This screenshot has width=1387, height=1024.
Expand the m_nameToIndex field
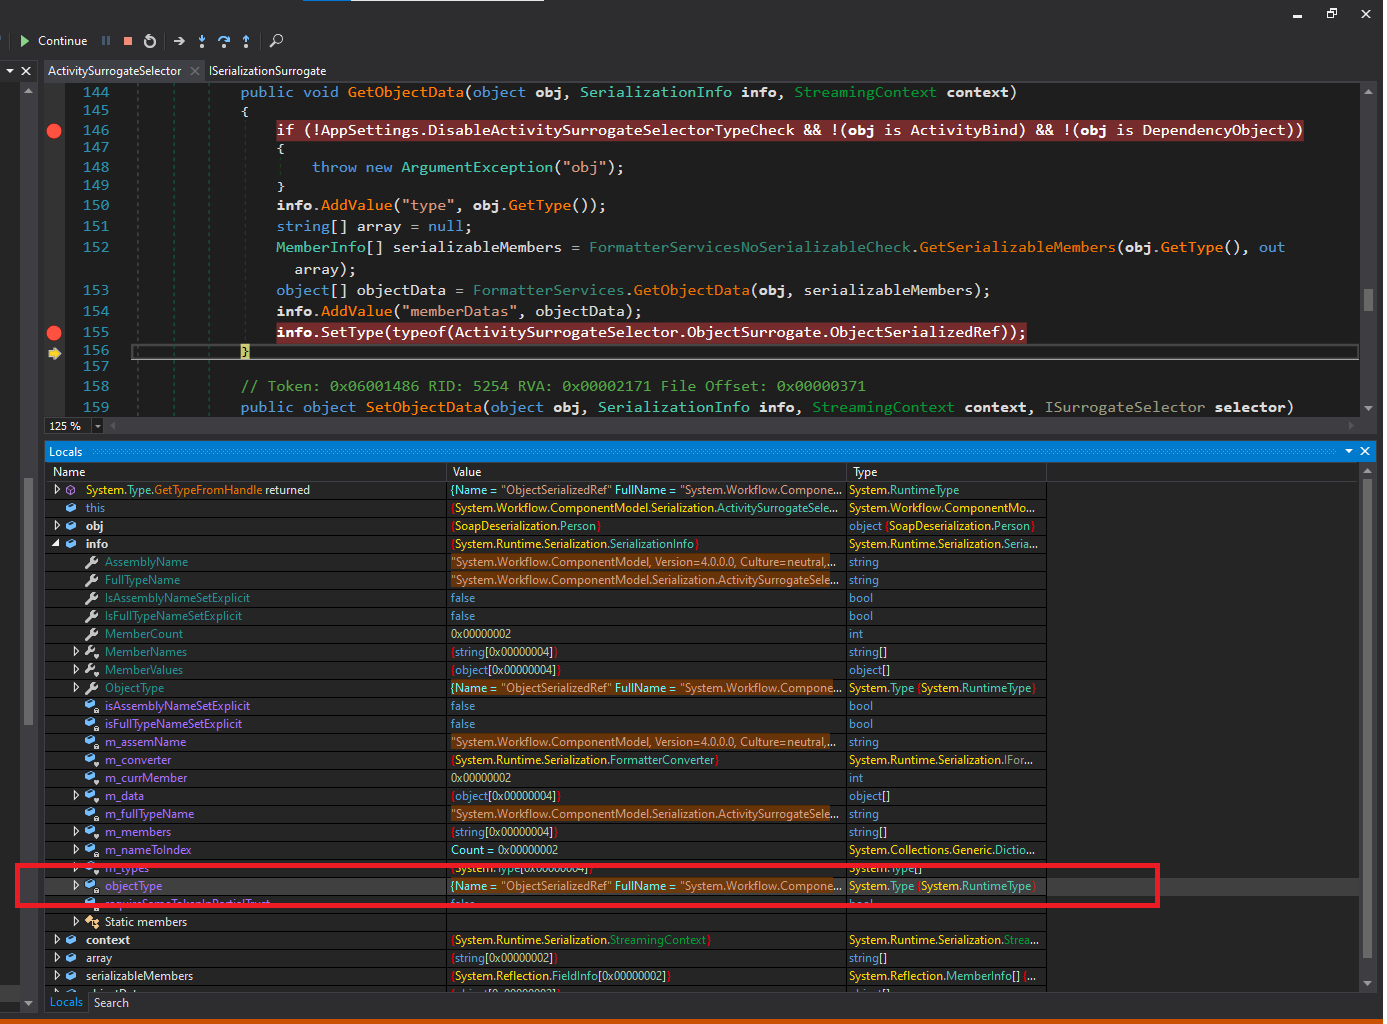tap(76, 850)
